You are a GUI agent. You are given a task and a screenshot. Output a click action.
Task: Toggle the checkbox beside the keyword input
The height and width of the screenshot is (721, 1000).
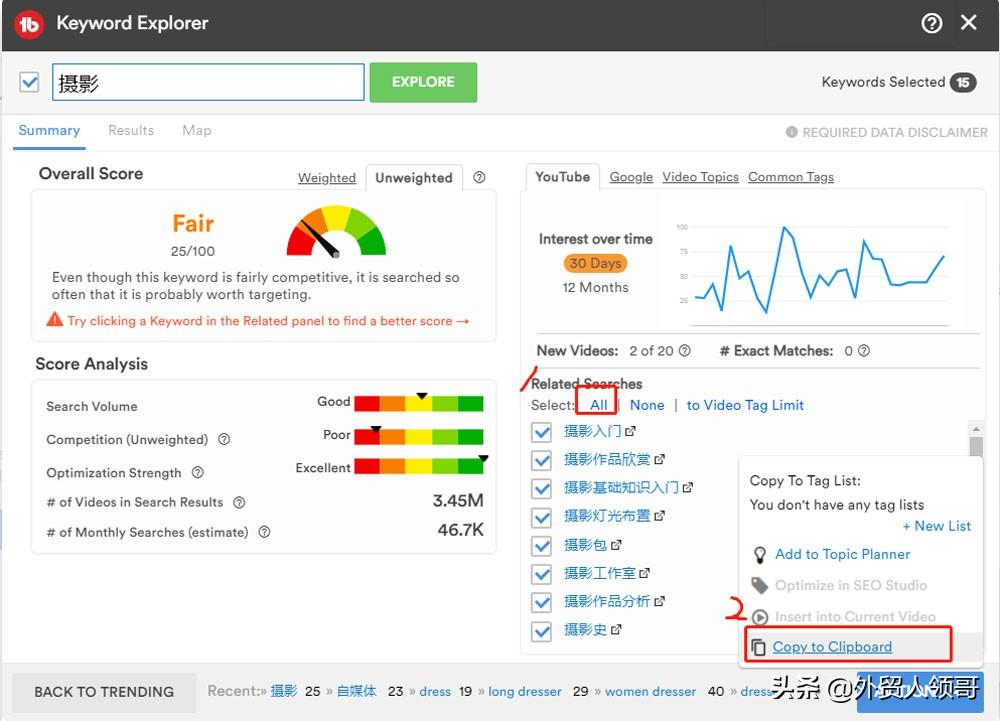coord(29,82)
